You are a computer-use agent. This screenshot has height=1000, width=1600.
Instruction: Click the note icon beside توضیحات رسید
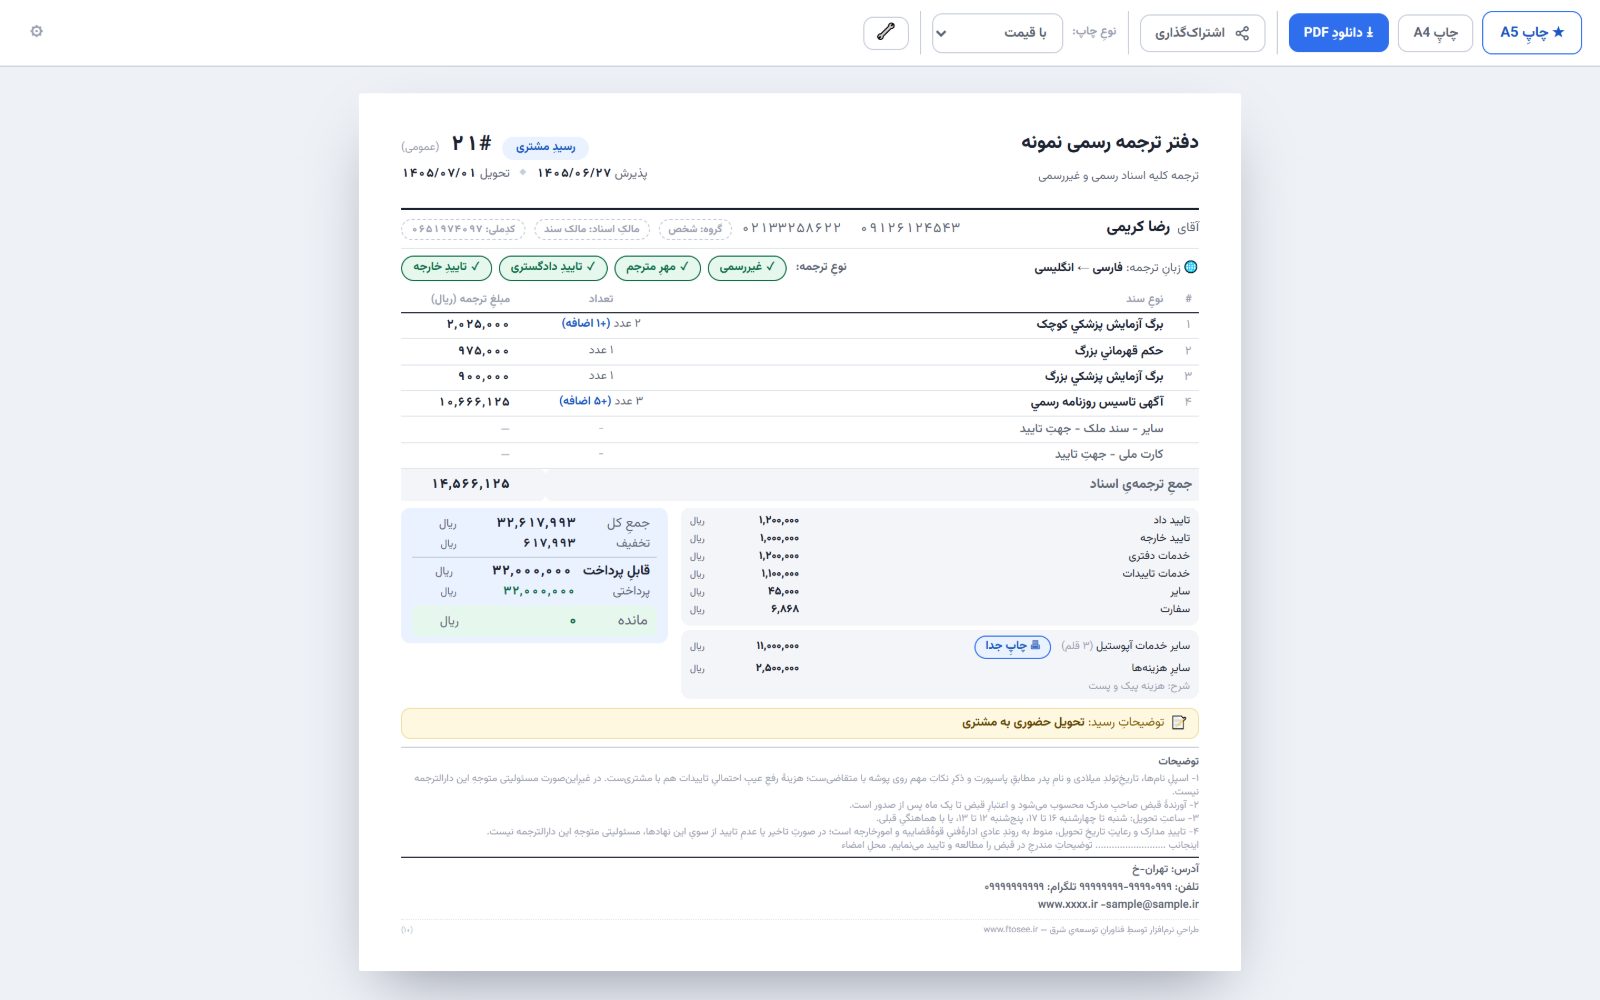point(1179,722)
